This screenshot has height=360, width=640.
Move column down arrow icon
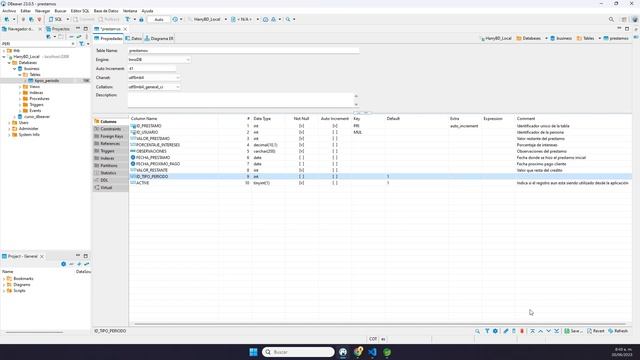pos(549,331)
